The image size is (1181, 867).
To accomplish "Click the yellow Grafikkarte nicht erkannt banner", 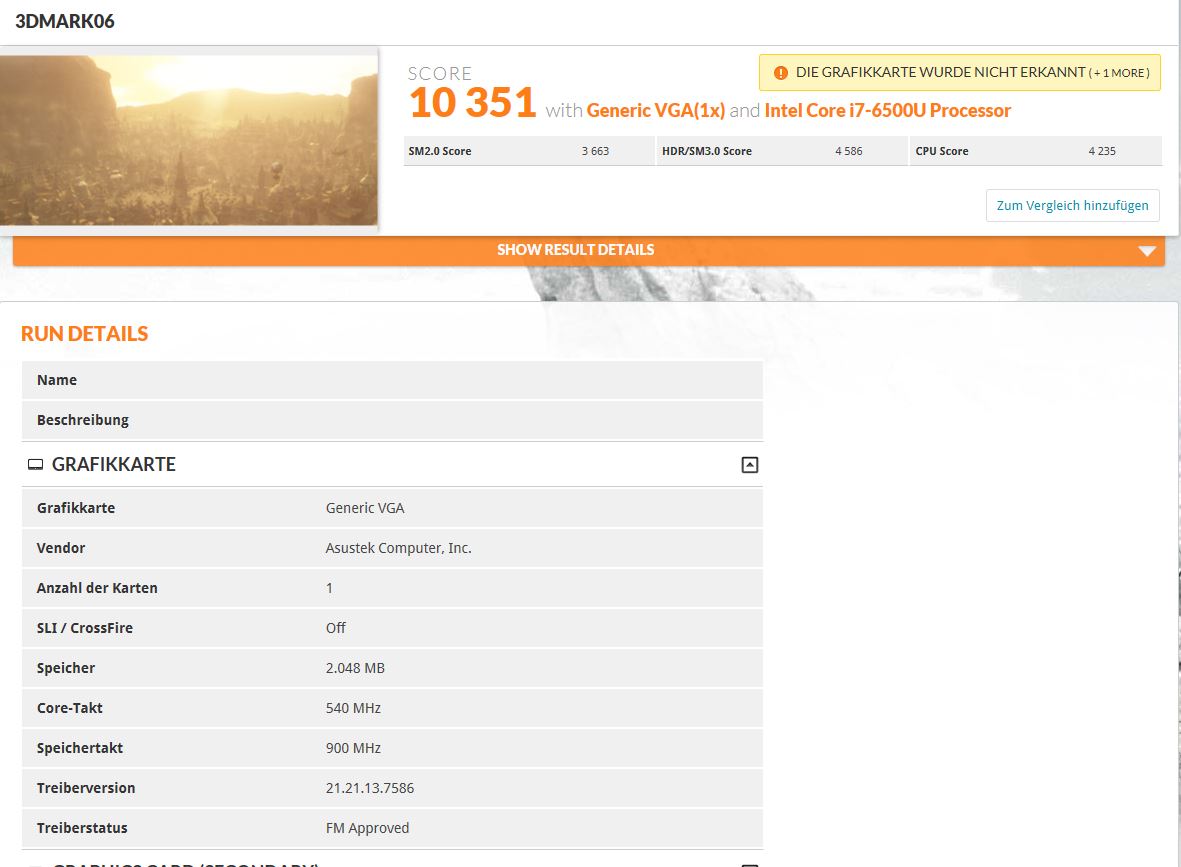I will point(960,72).
